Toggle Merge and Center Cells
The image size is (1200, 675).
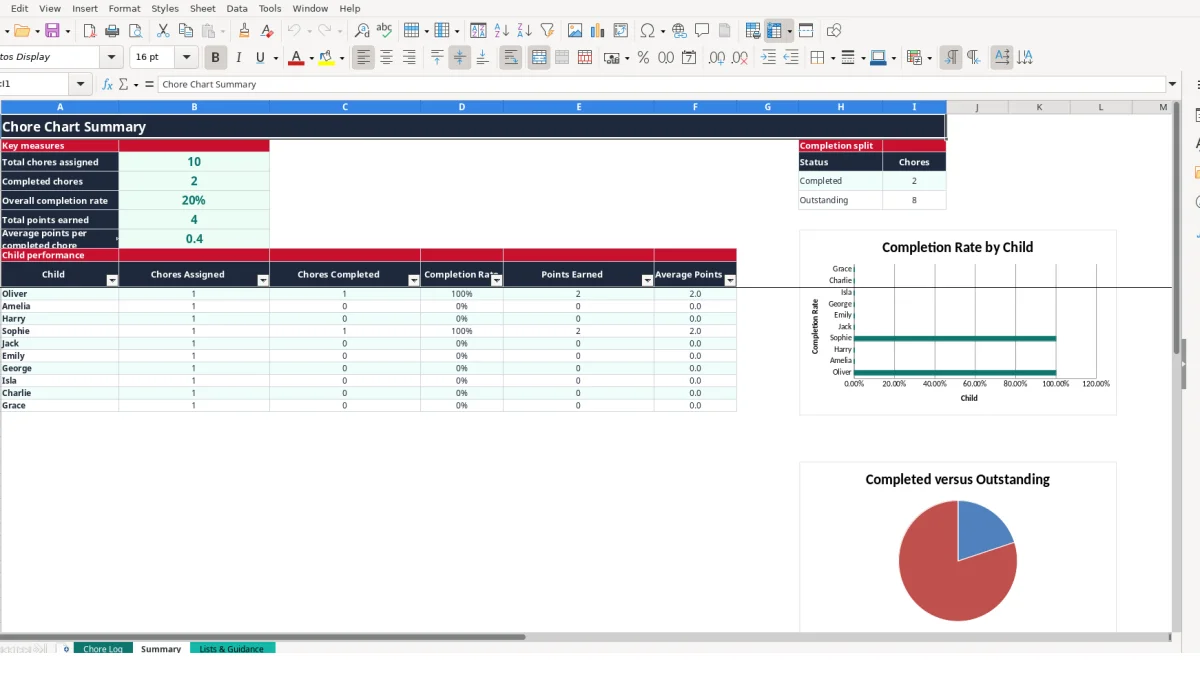[x=539, y=58]
